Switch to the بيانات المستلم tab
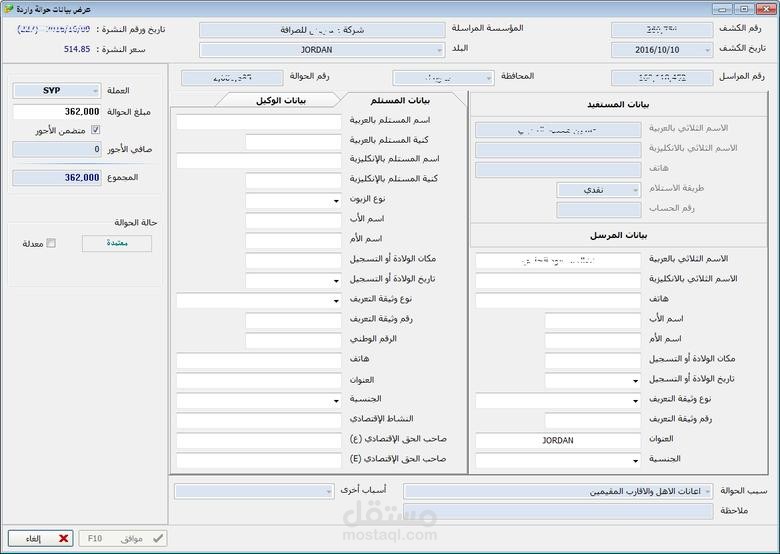780x554 pixels. coord(400,100)
